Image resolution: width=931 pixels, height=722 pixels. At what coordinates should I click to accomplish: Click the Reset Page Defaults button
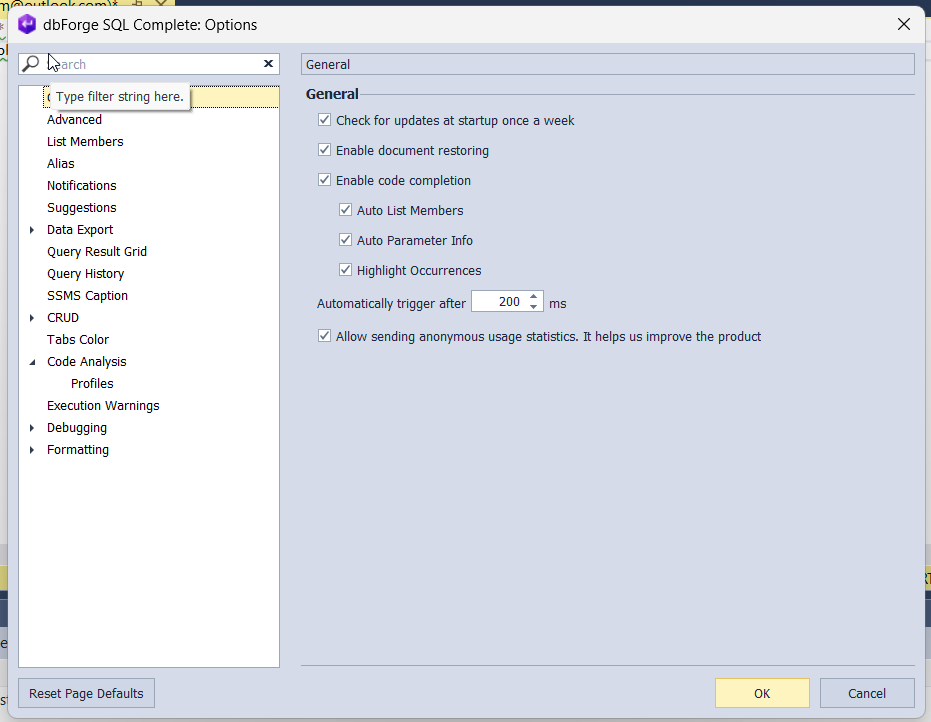(86, 693)
